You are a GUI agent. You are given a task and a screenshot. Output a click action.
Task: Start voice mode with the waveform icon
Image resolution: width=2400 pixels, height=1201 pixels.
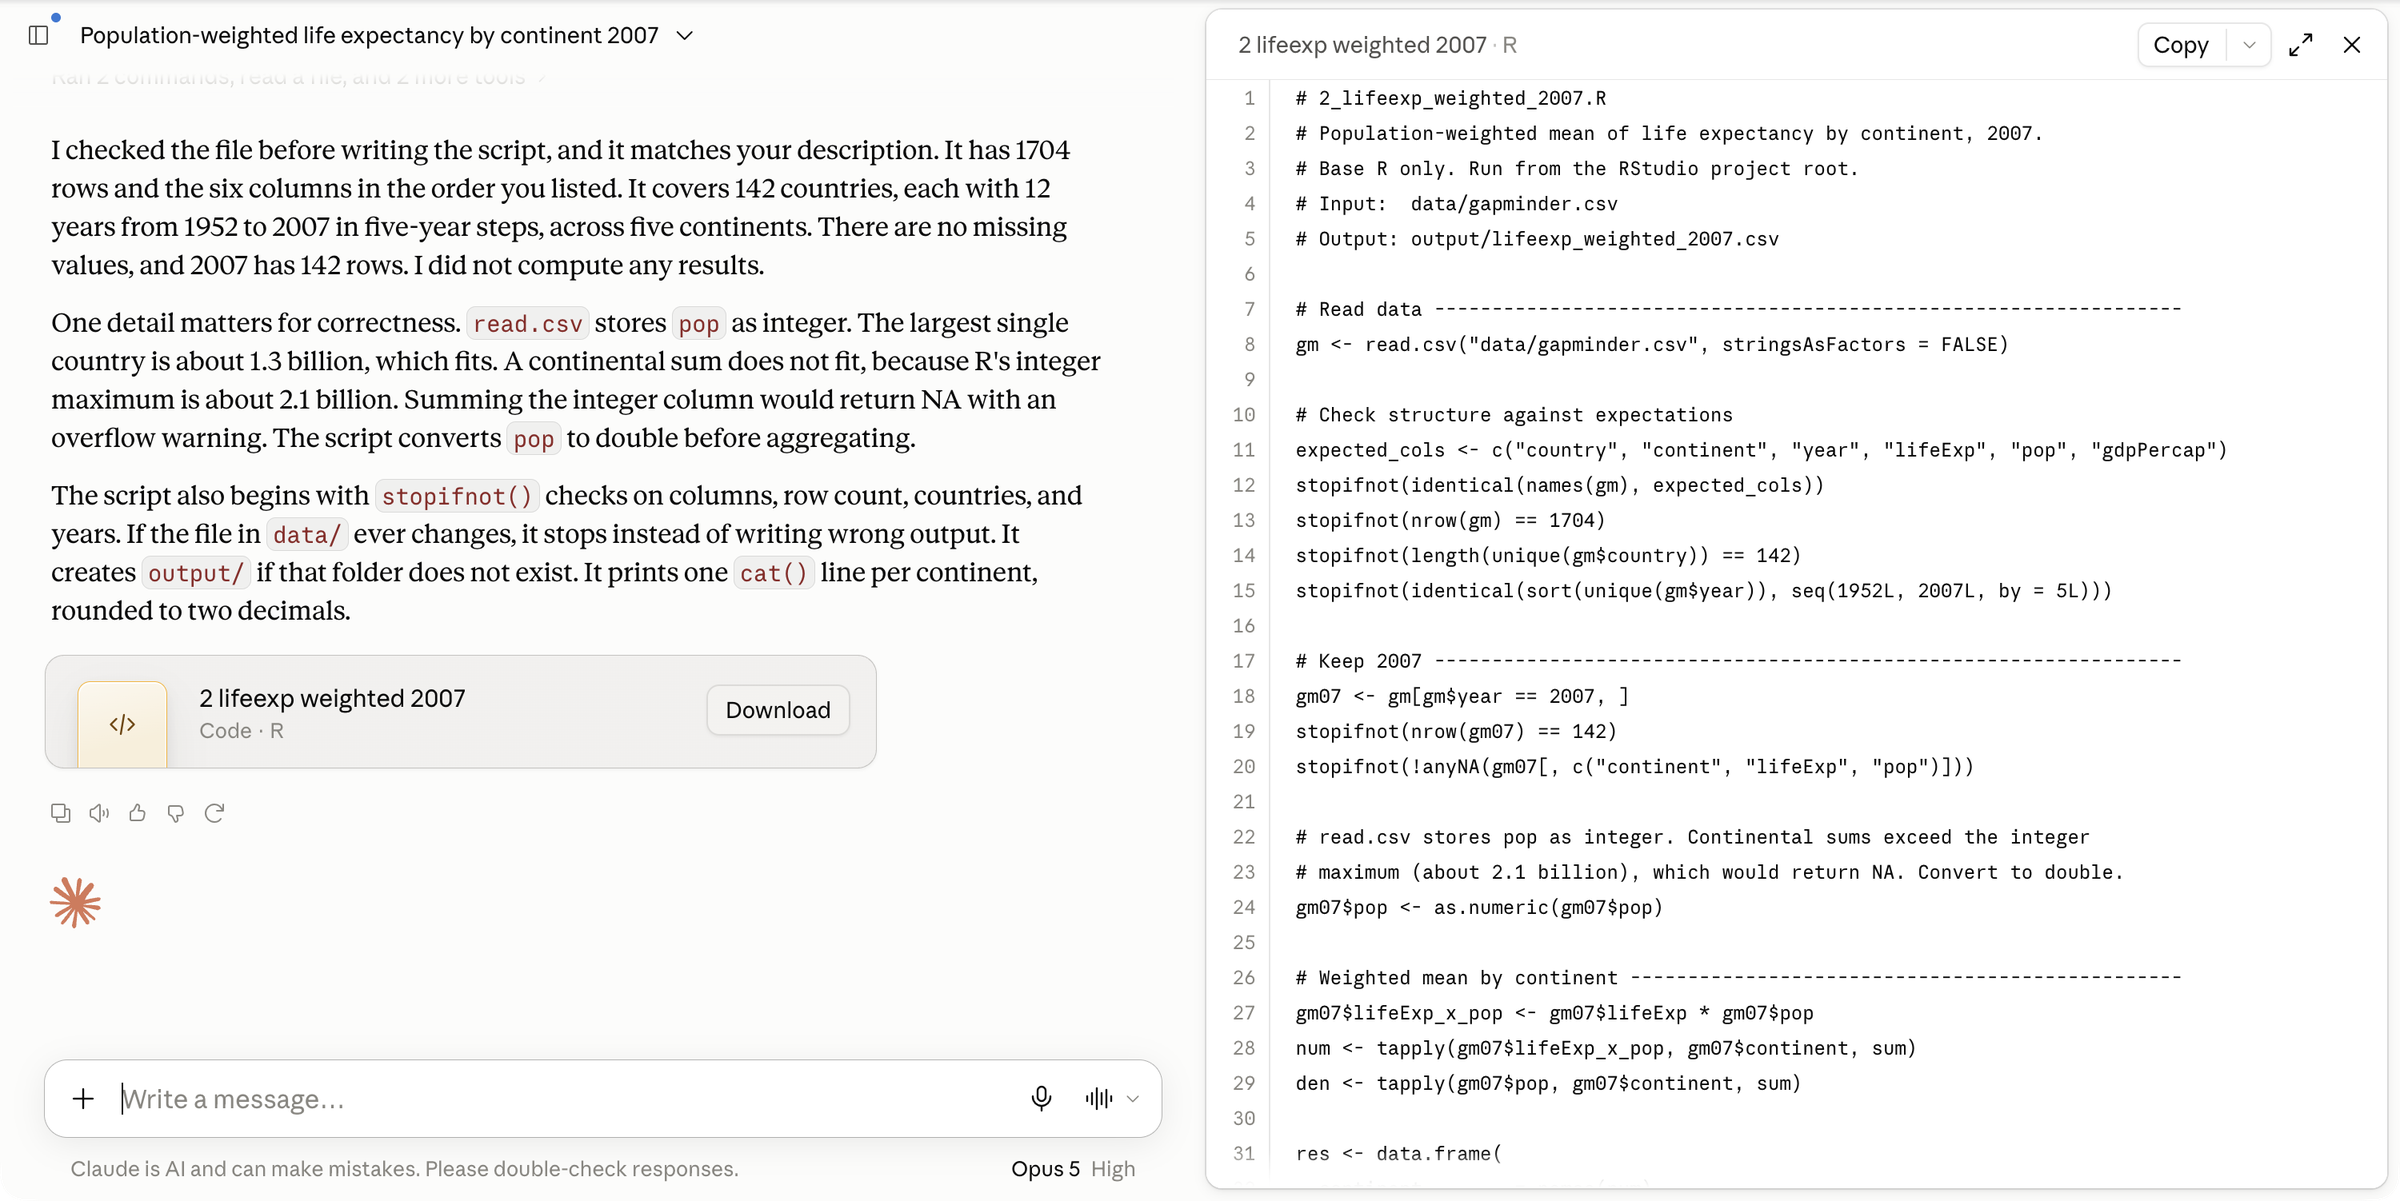[x=1098, y=1099]
